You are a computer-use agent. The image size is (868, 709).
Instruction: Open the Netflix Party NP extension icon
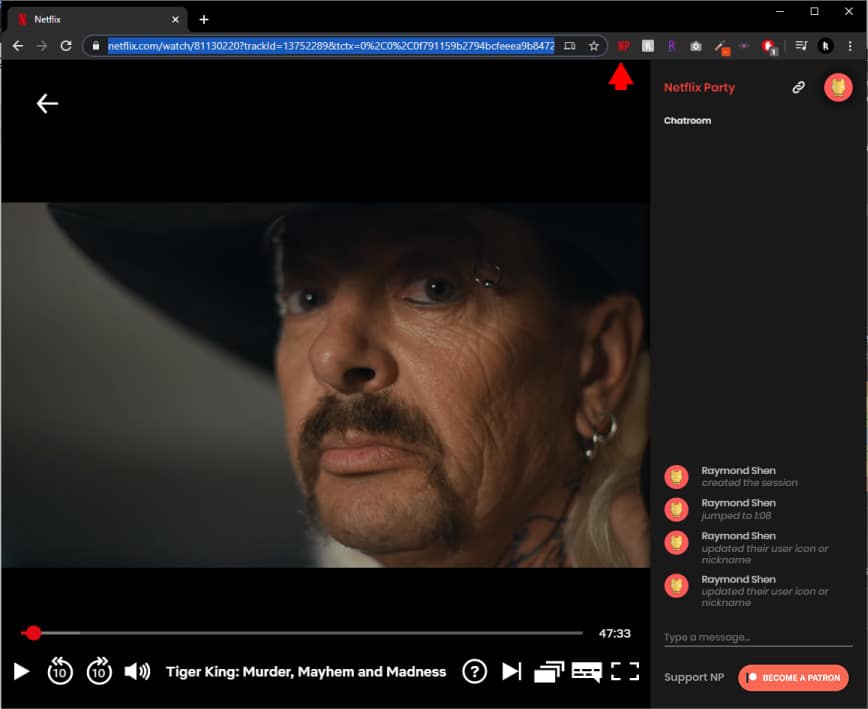pyautogui.click(x=624, y=45)
